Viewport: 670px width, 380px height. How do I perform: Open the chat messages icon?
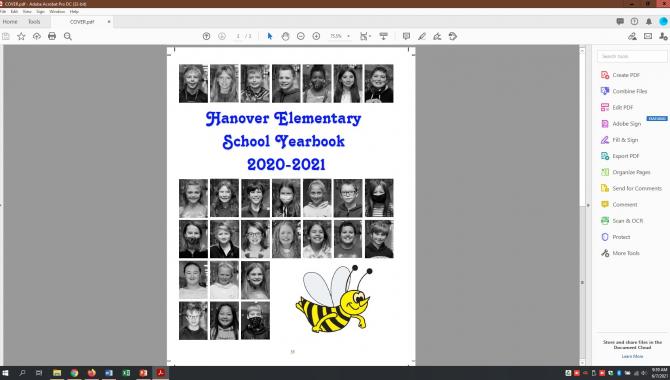coord(620,21)
